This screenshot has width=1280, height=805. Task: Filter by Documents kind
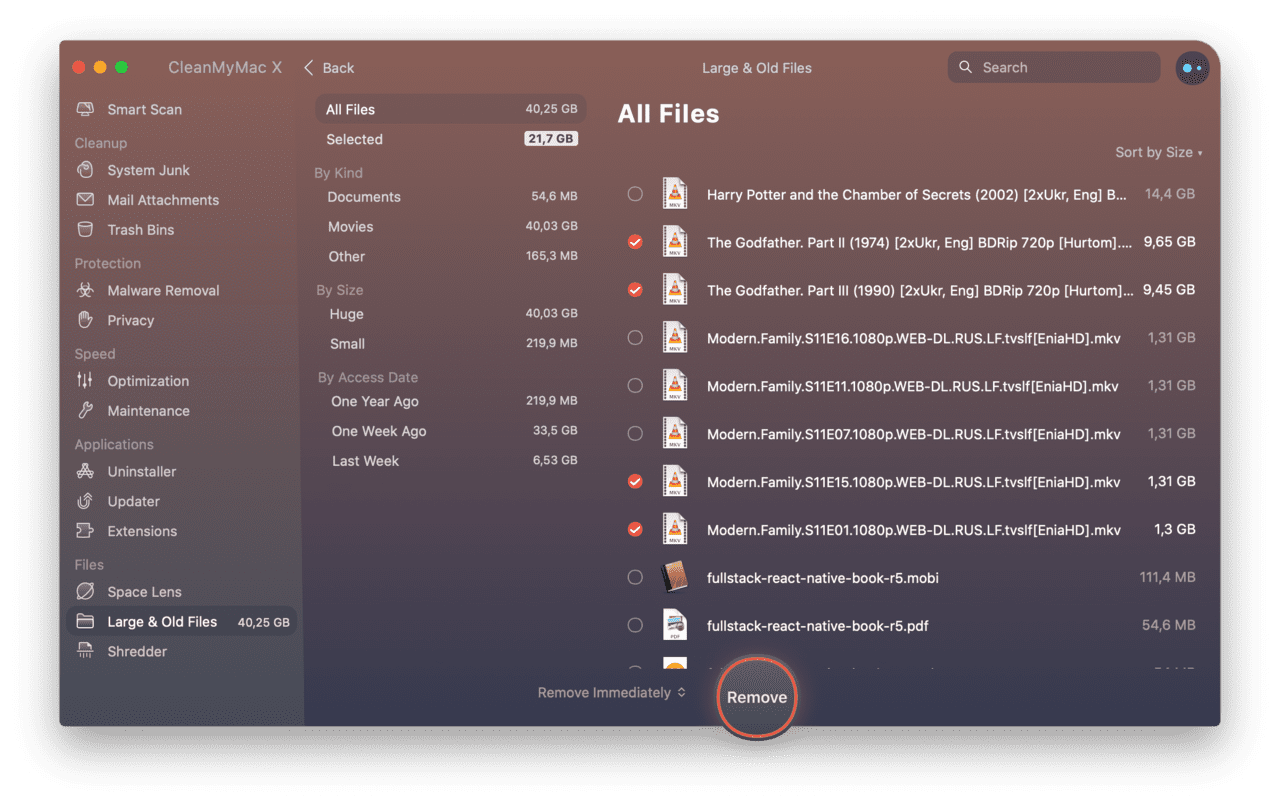pyautogui.click(x=450, y=197)
